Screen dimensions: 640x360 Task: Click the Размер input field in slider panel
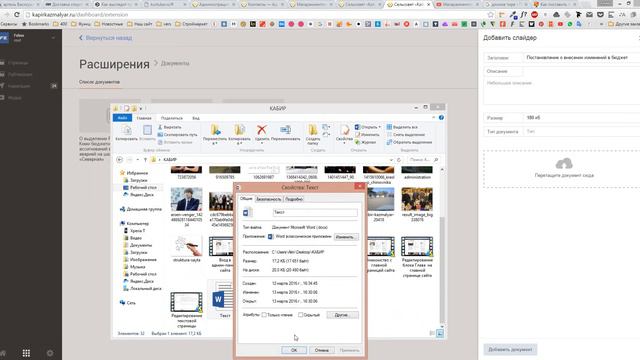point(582,118)
